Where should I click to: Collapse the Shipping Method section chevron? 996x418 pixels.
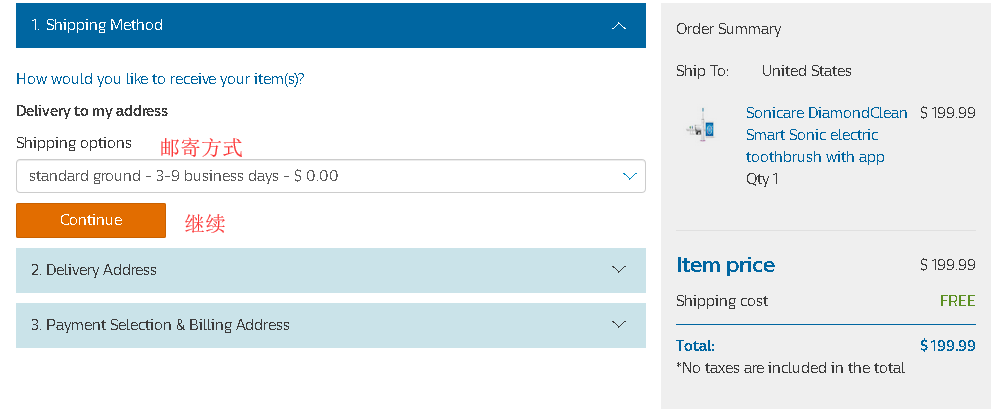[618, 25]
